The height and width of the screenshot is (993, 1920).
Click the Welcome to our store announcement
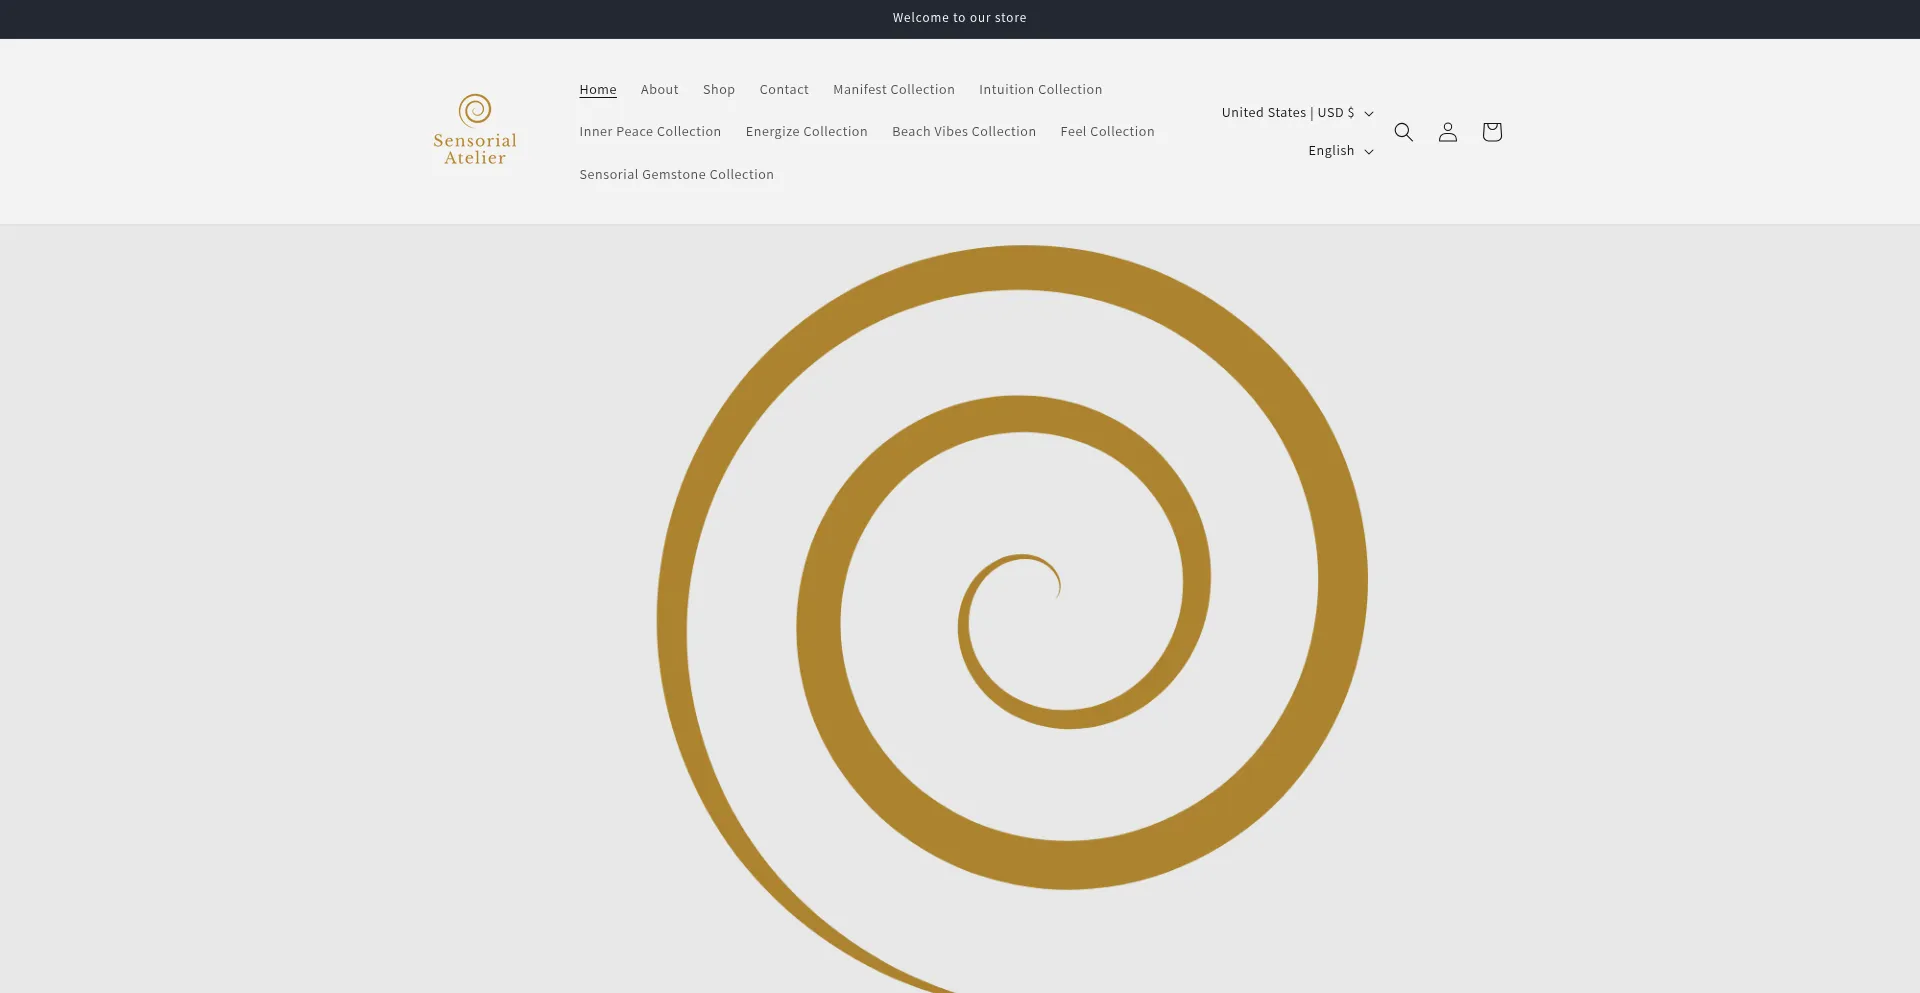coord(959,18)
